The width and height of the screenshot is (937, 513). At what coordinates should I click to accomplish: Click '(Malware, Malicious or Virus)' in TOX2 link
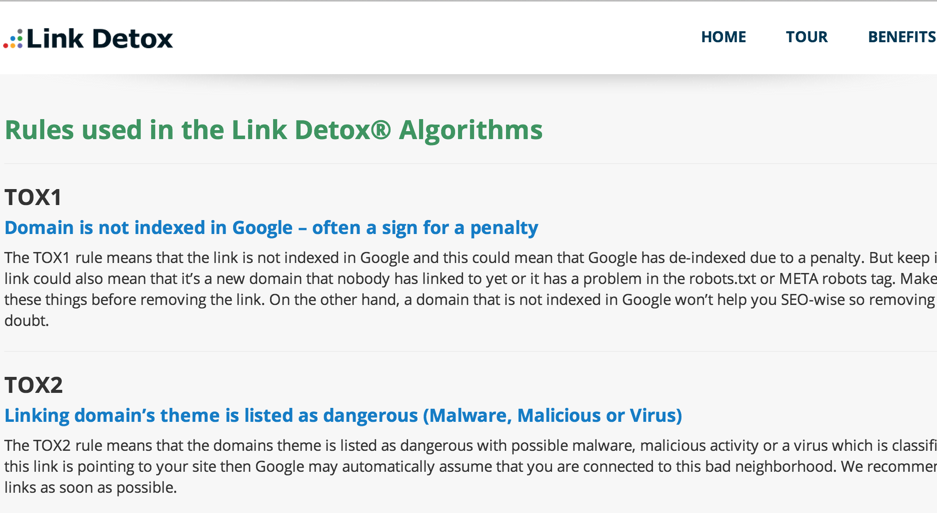pos(552,416)
